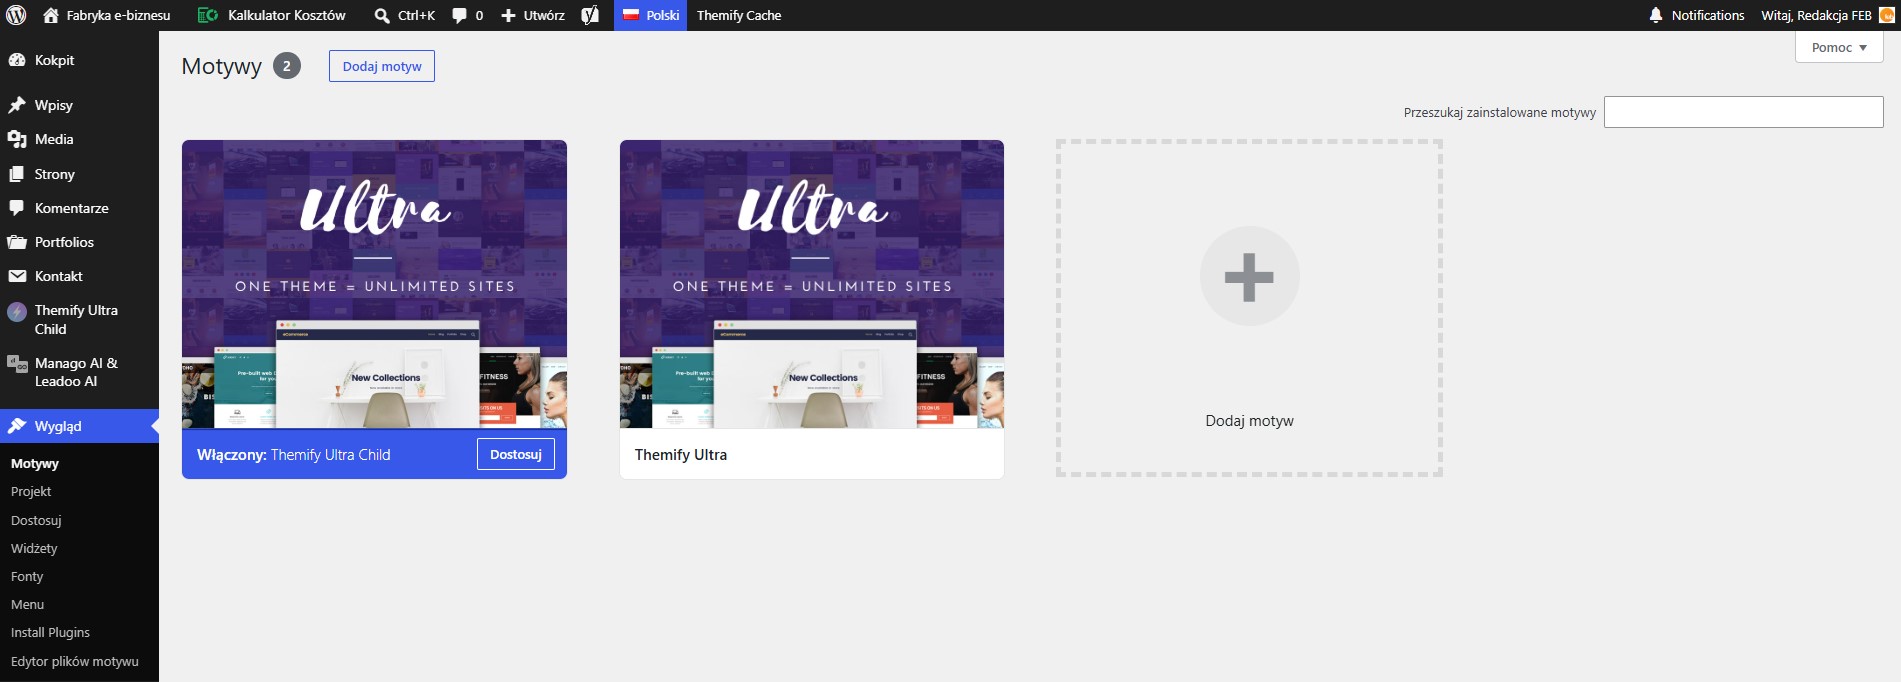This screenshot has width=1901, height=682.
Task: Go to Media in the sidebar
Action: [x=54, y=139]
